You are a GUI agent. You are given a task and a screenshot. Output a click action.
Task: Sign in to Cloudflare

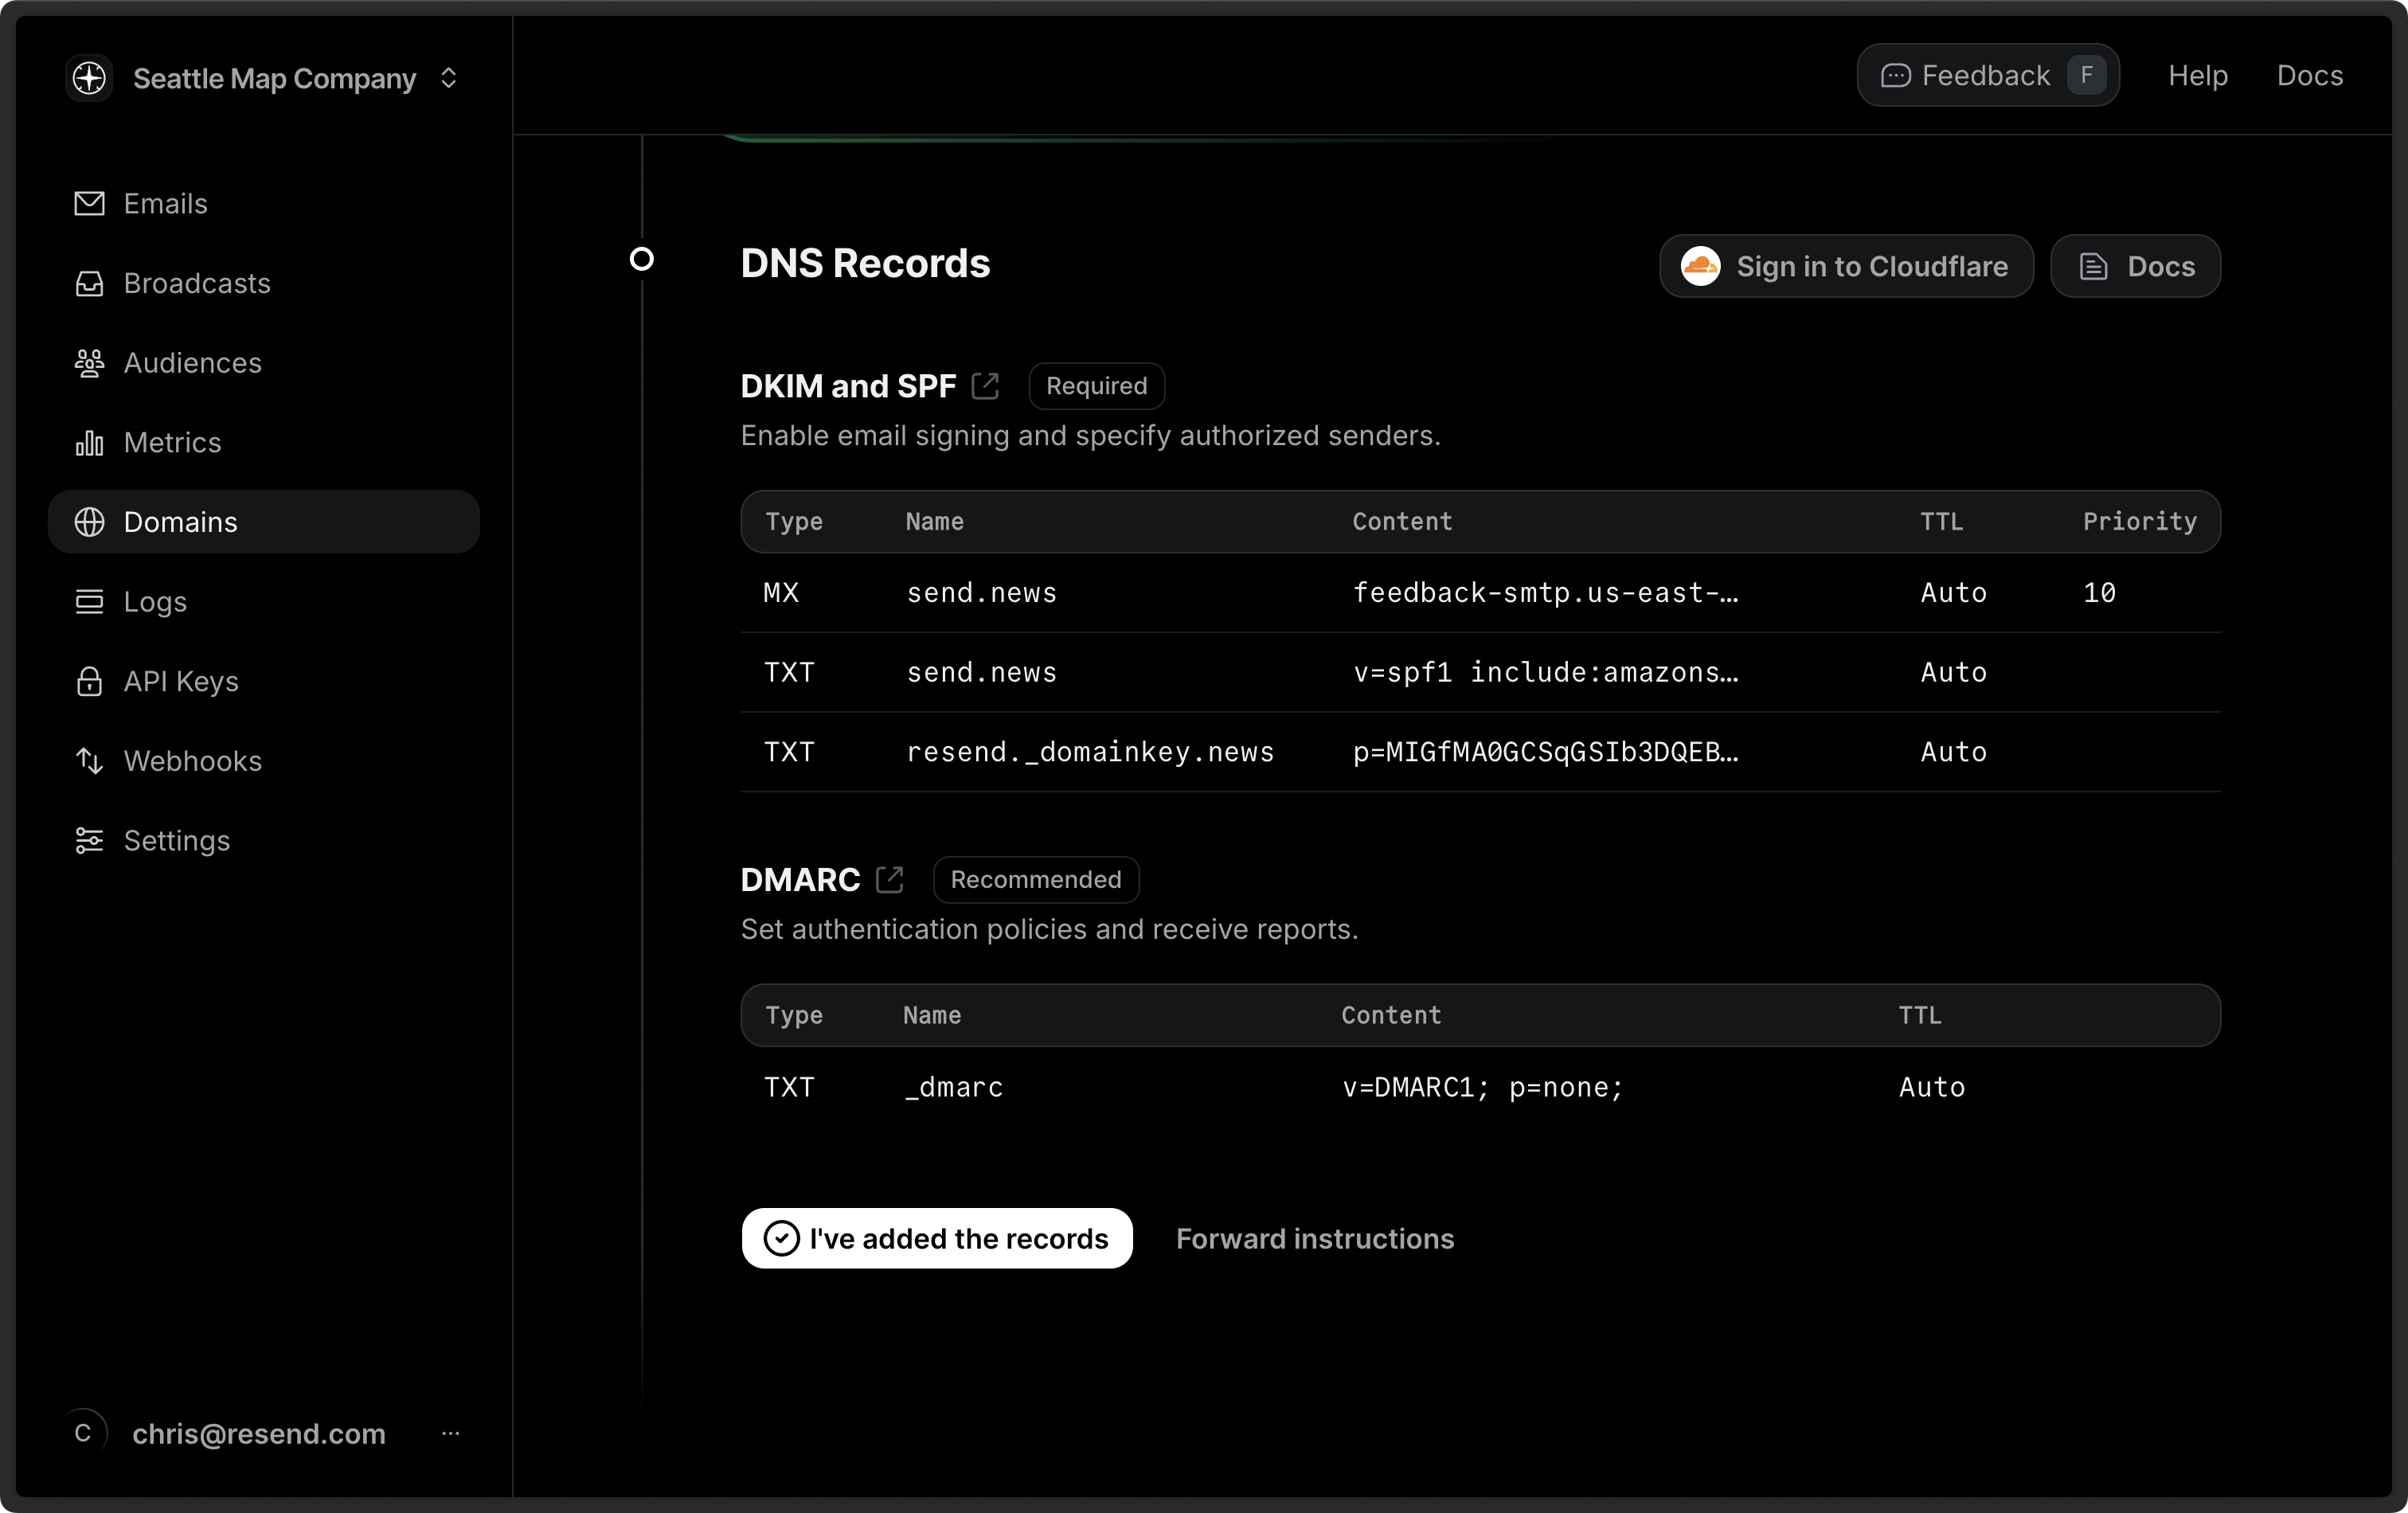tap(1845, 266)
